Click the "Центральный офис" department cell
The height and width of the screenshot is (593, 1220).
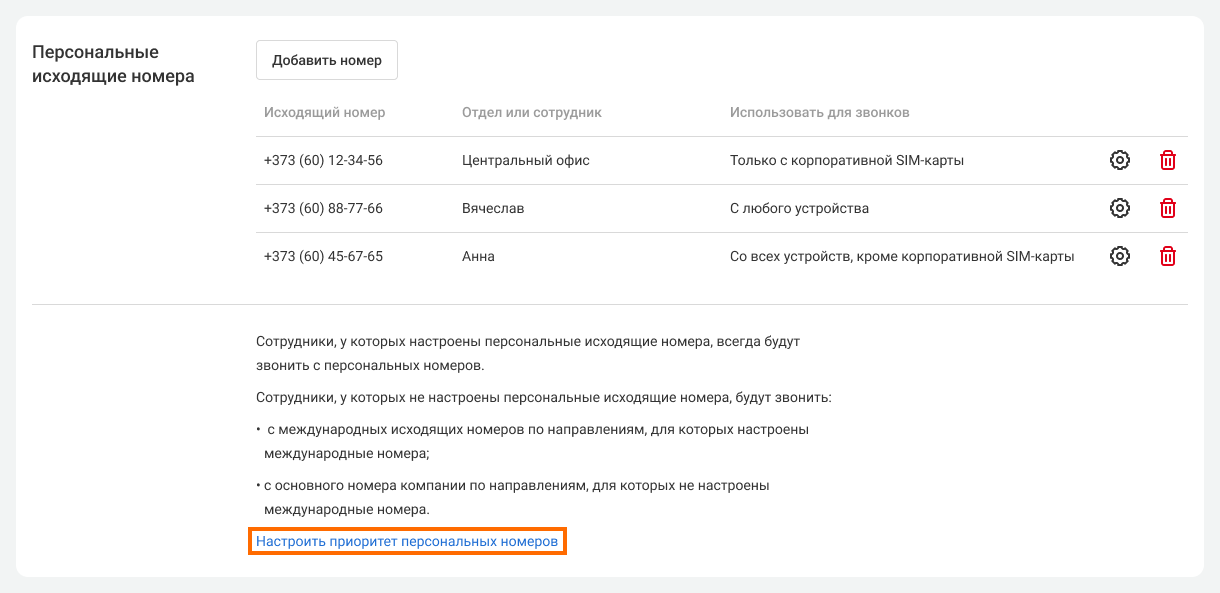(526, 160)
